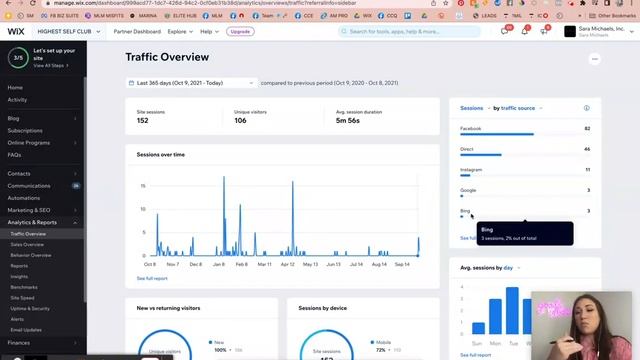Image resolution: width=640 pixels, height=360 pixels.
Task: Open the announcements megaphone icon
Action: click(544, 31)
